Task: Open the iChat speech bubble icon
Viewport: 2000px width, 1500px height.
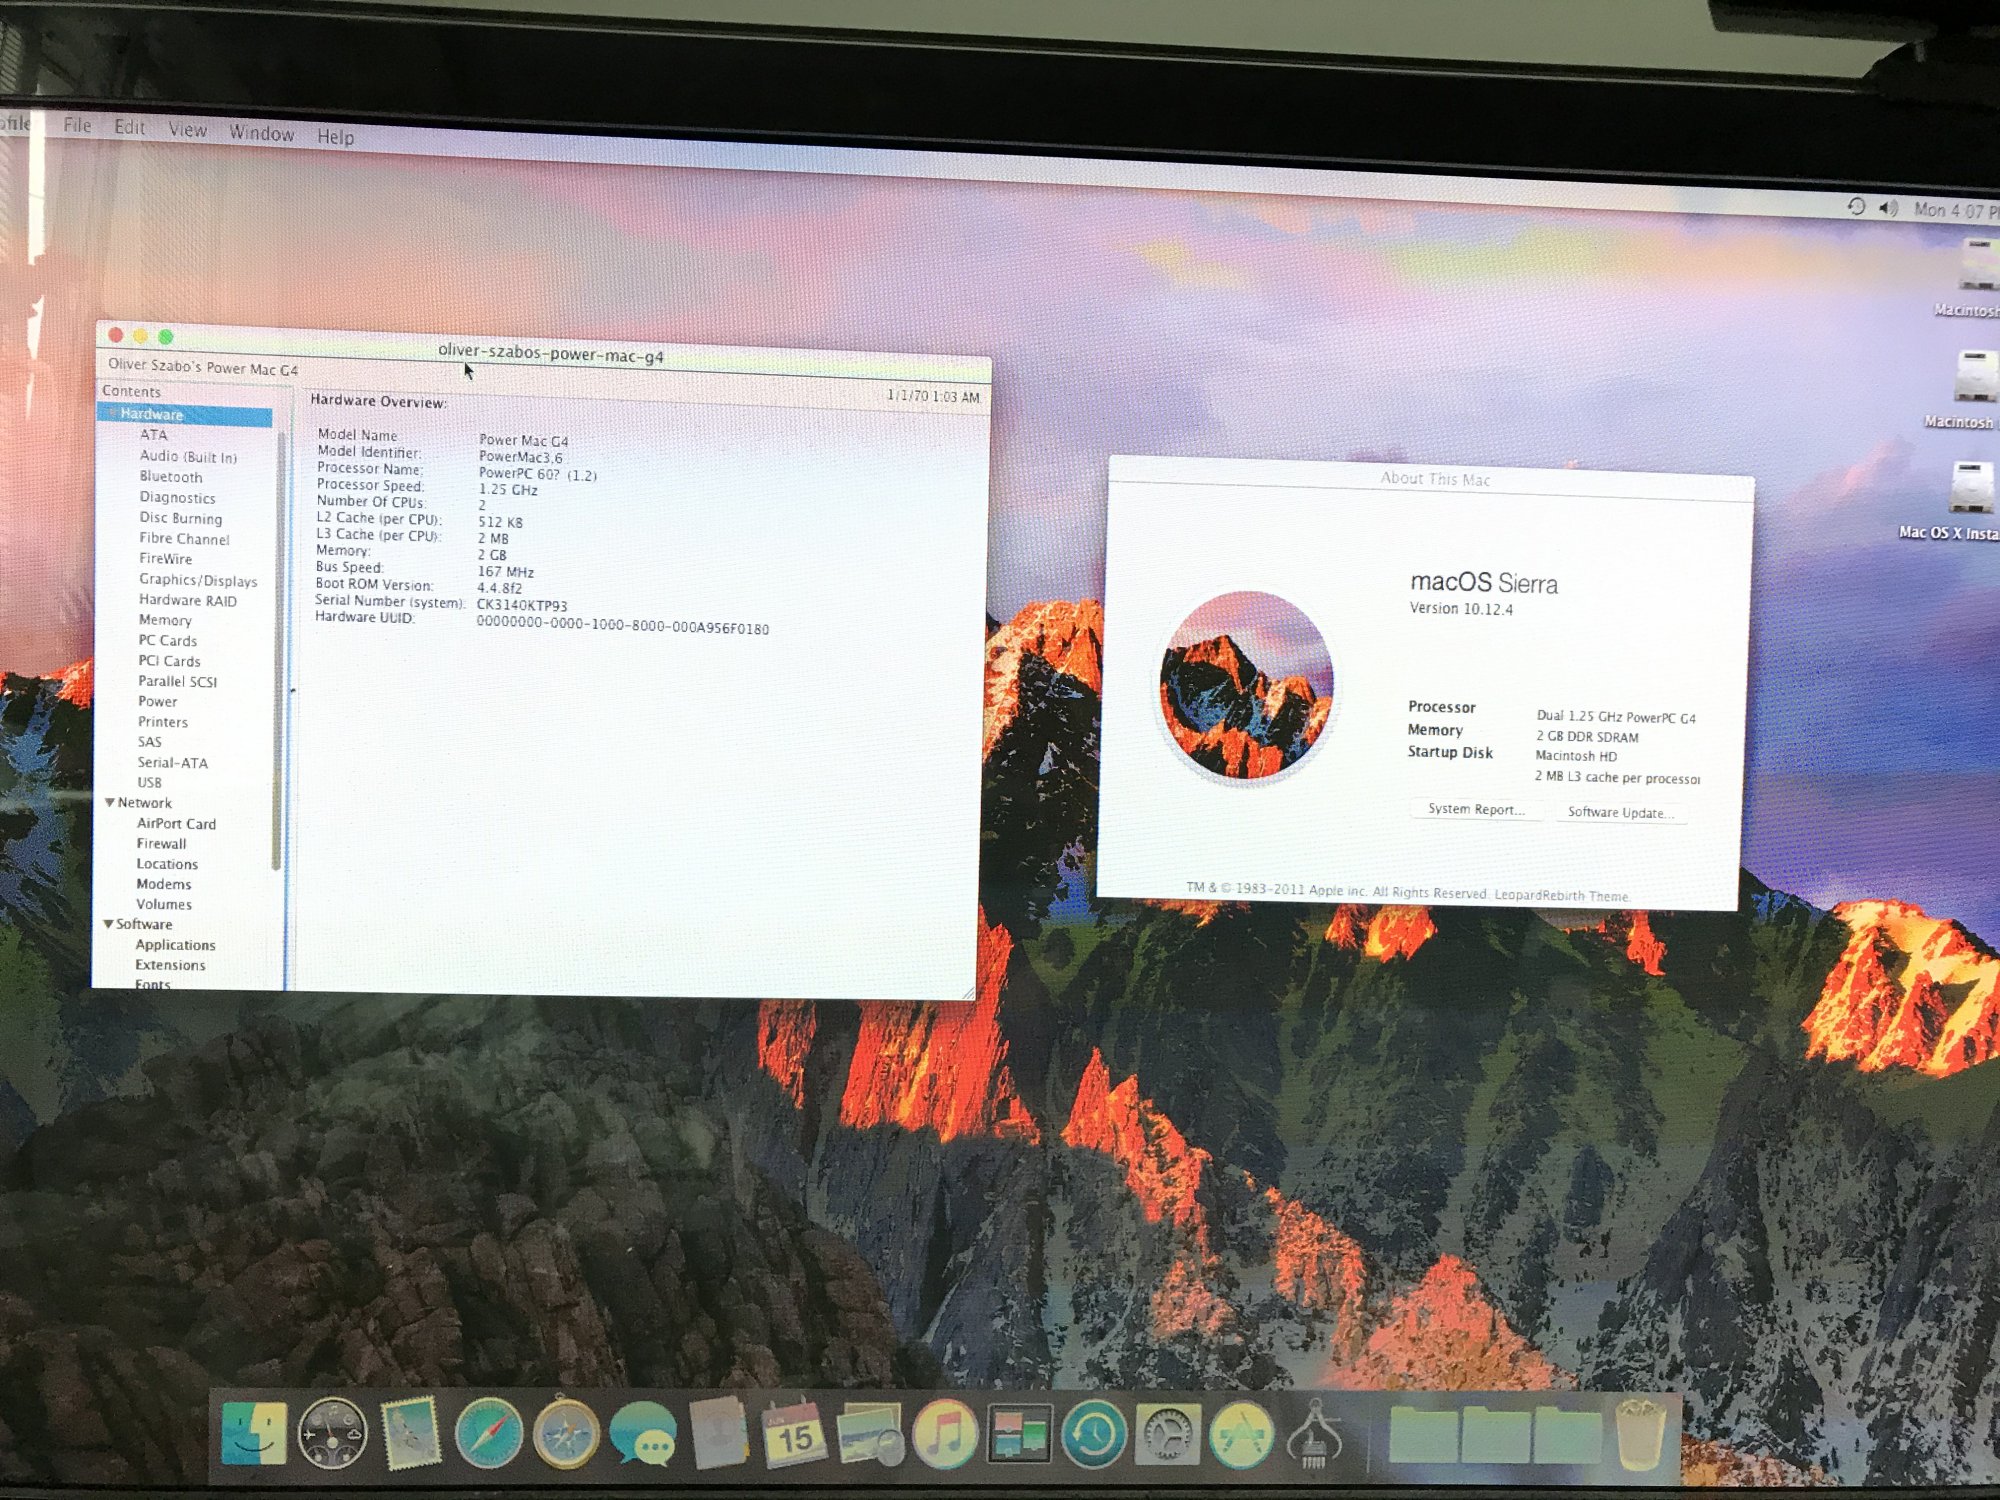Action: tap(642, 1435)
